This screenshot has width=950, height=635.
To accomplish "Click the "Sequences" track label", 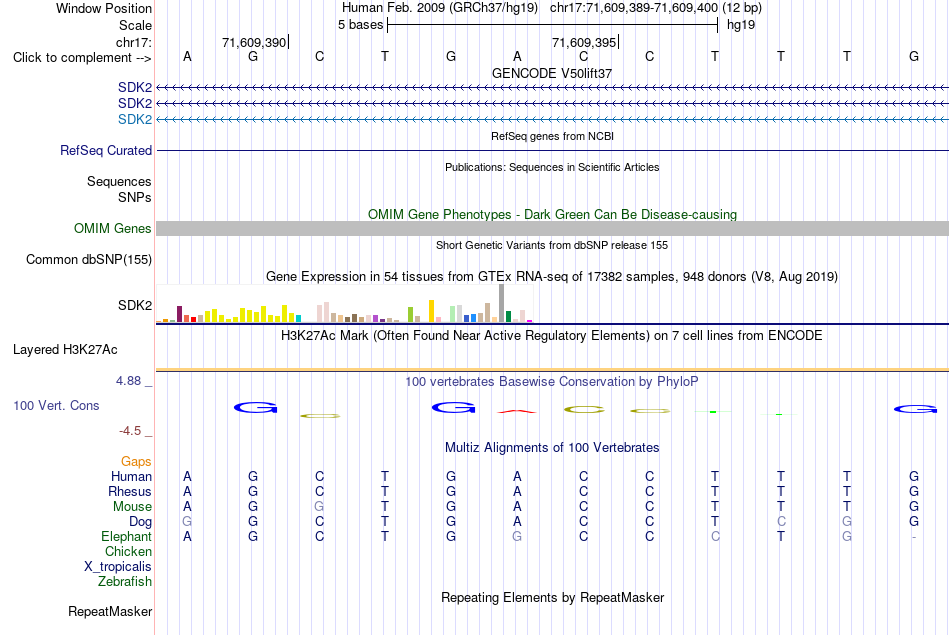I will click(x=119, y=181).
